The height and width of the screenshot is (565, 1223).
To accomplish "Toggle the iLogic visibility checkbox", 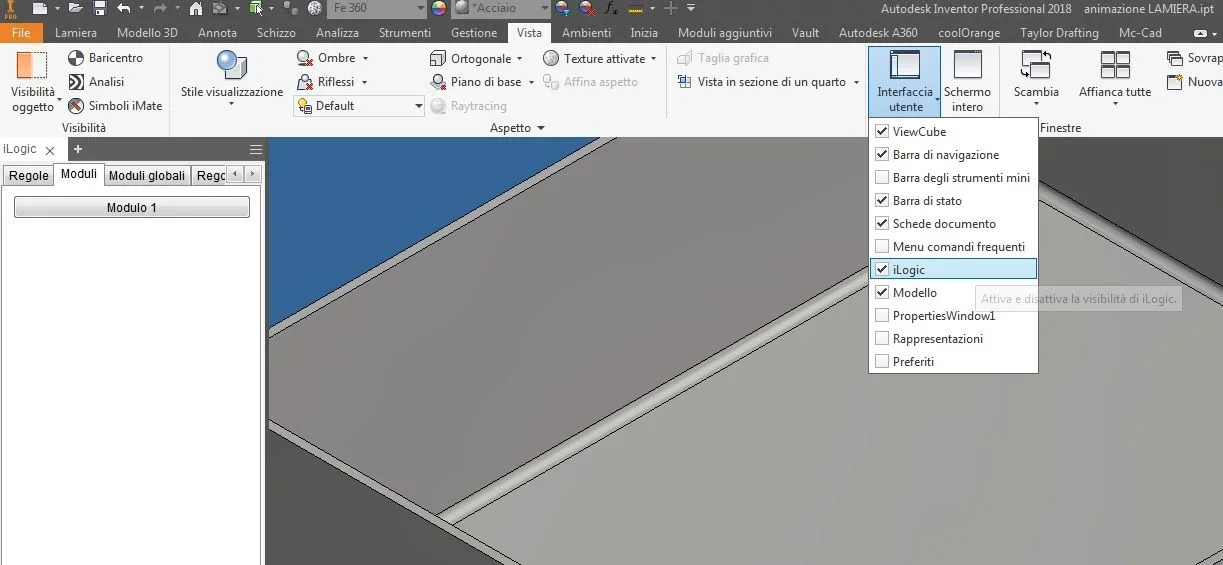I will [882, 270].
